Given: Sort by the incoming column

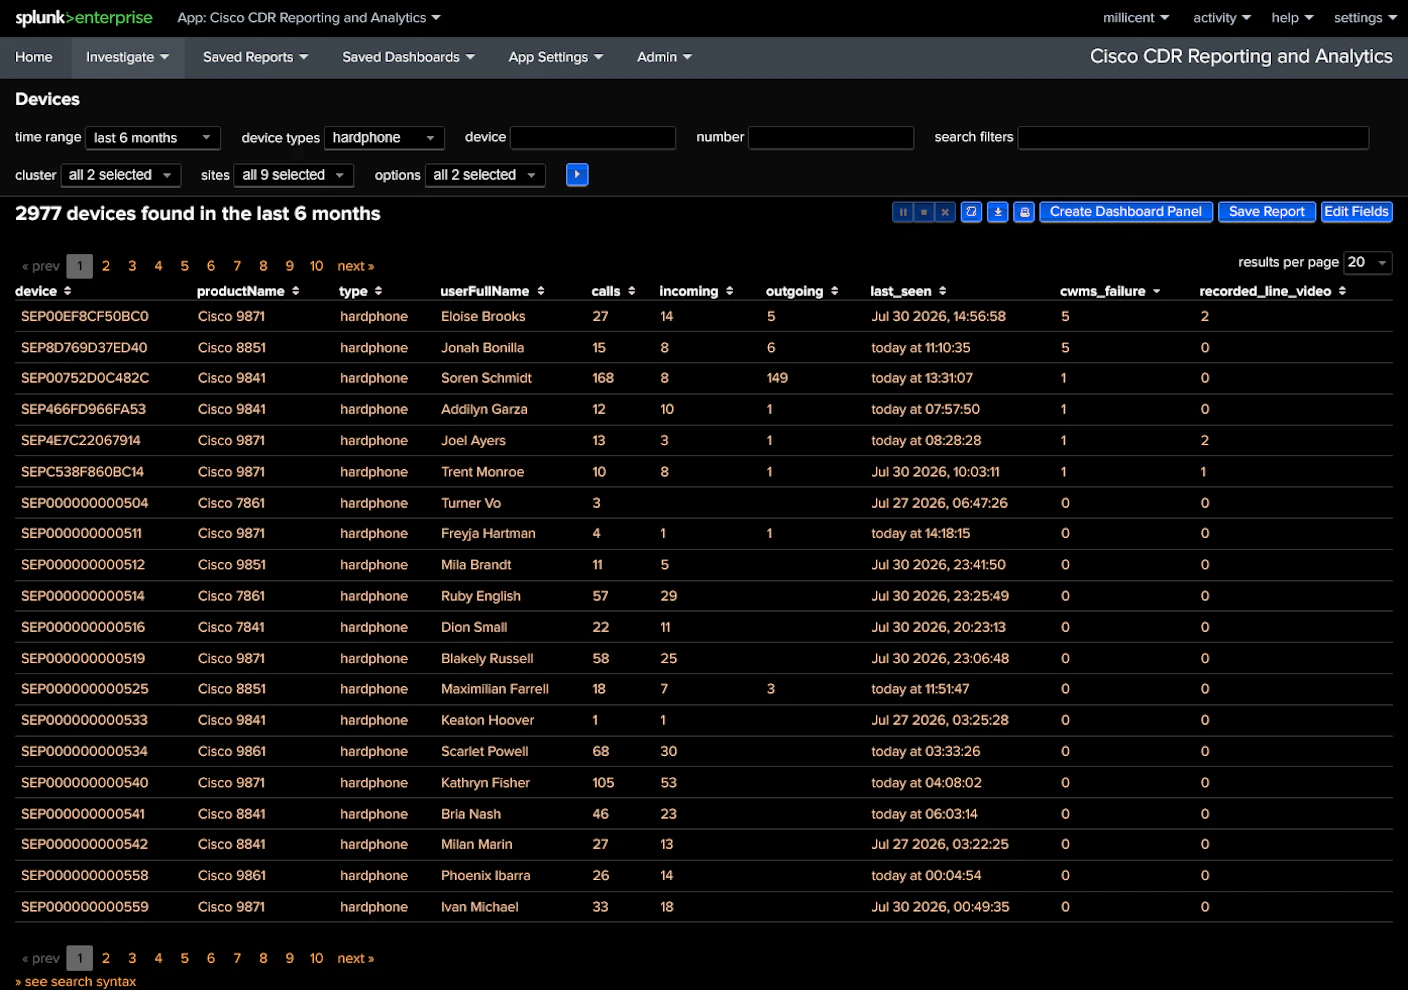Looking at the screenshot, I should [696, 291].
